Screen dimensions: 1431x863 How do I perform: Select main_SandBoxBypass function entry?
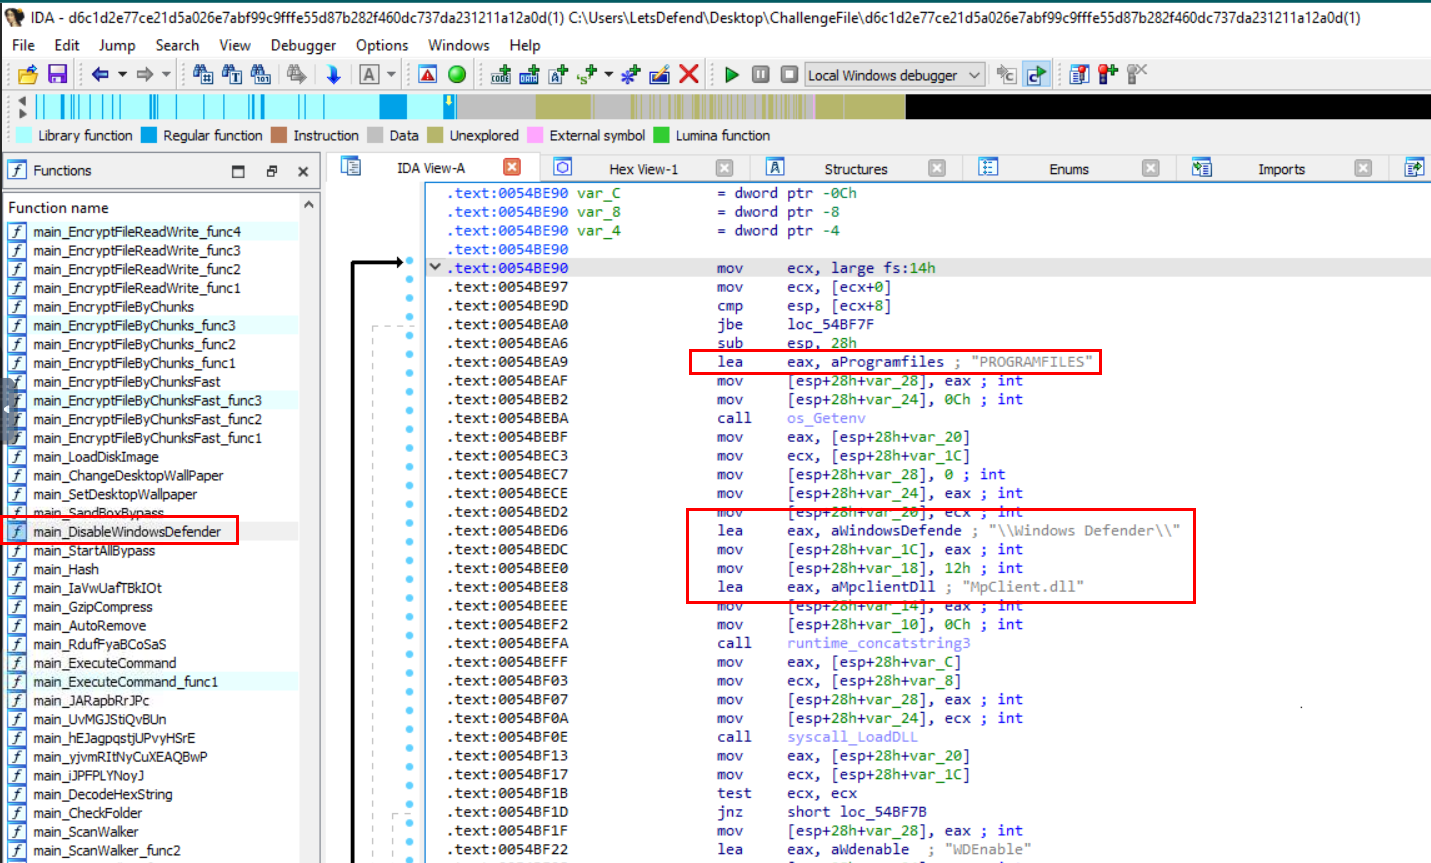tap(98, 513)
